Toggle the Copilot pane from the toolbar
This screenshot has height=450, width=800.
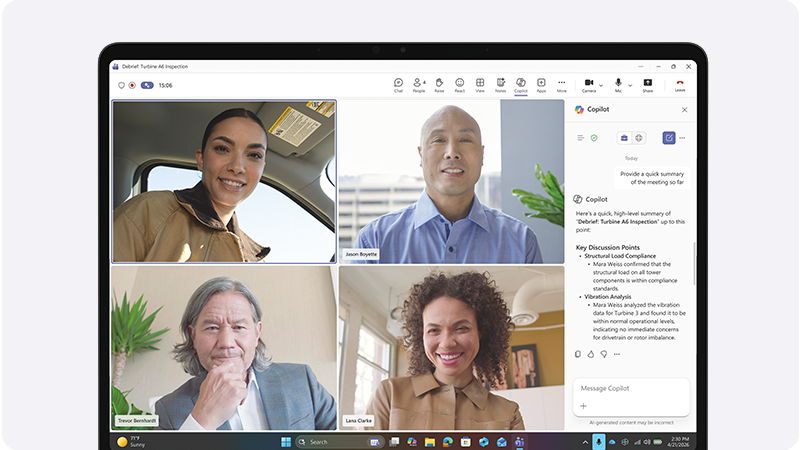click(521, 85)
